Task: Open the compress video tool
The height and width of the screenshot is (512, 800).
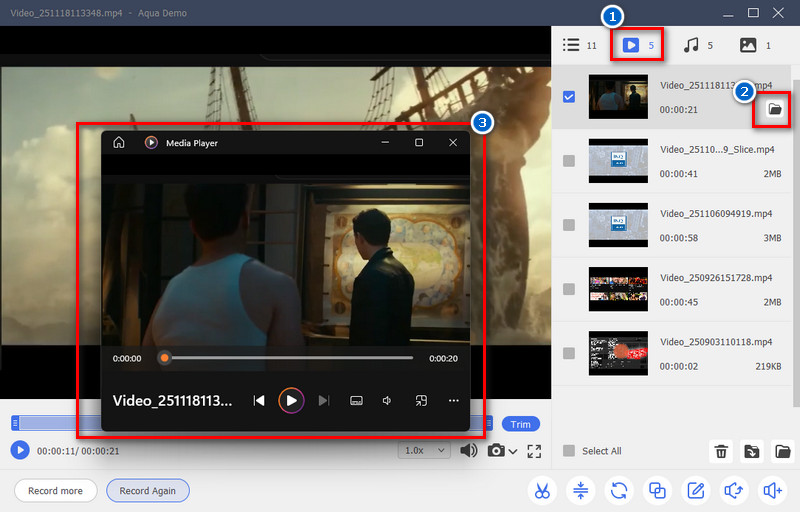Action: pyautogui.click(x=581, y=491)
